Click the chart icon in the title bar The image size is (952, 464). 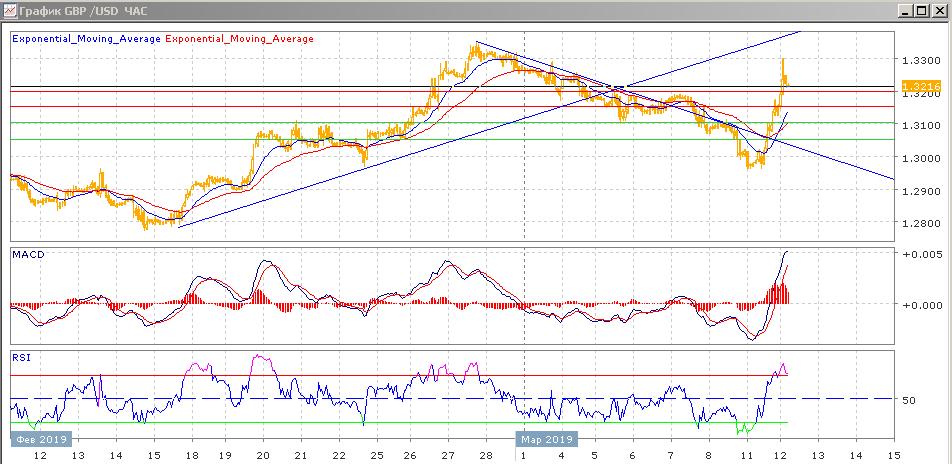pyautogui.click(x=11, y=12)
